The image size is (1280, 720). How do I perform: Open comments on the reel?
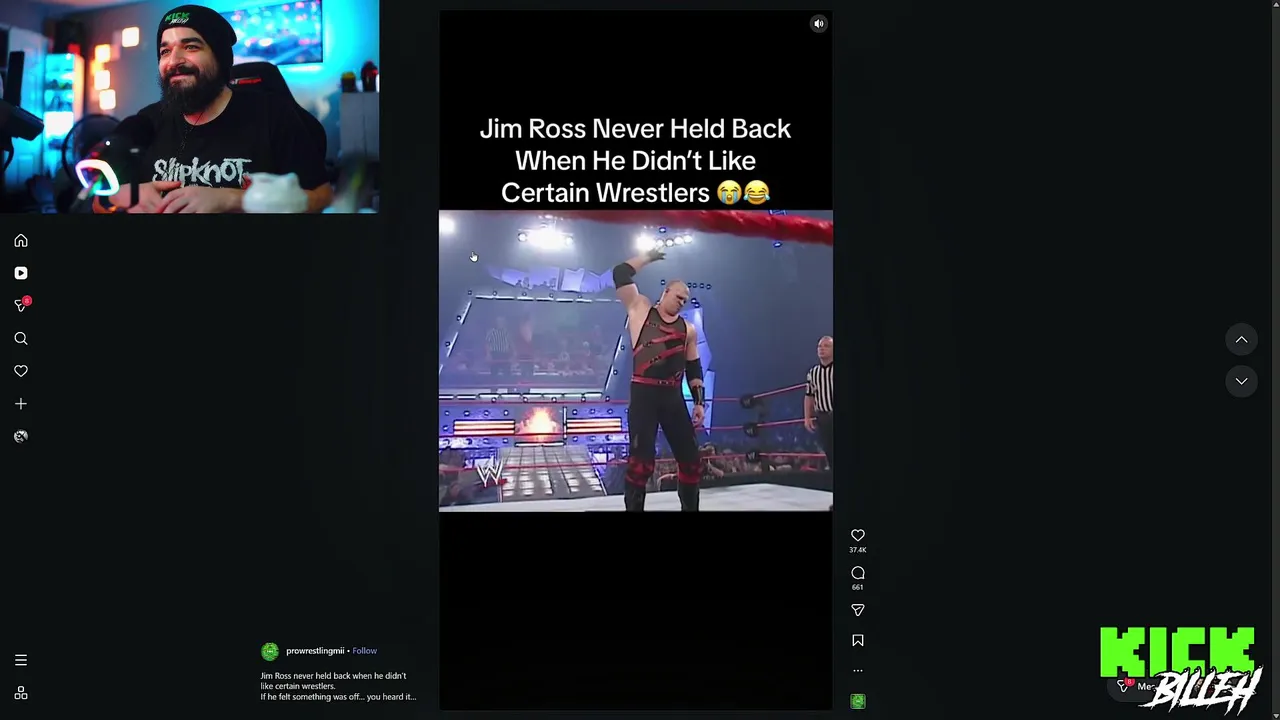click(858, 573)
